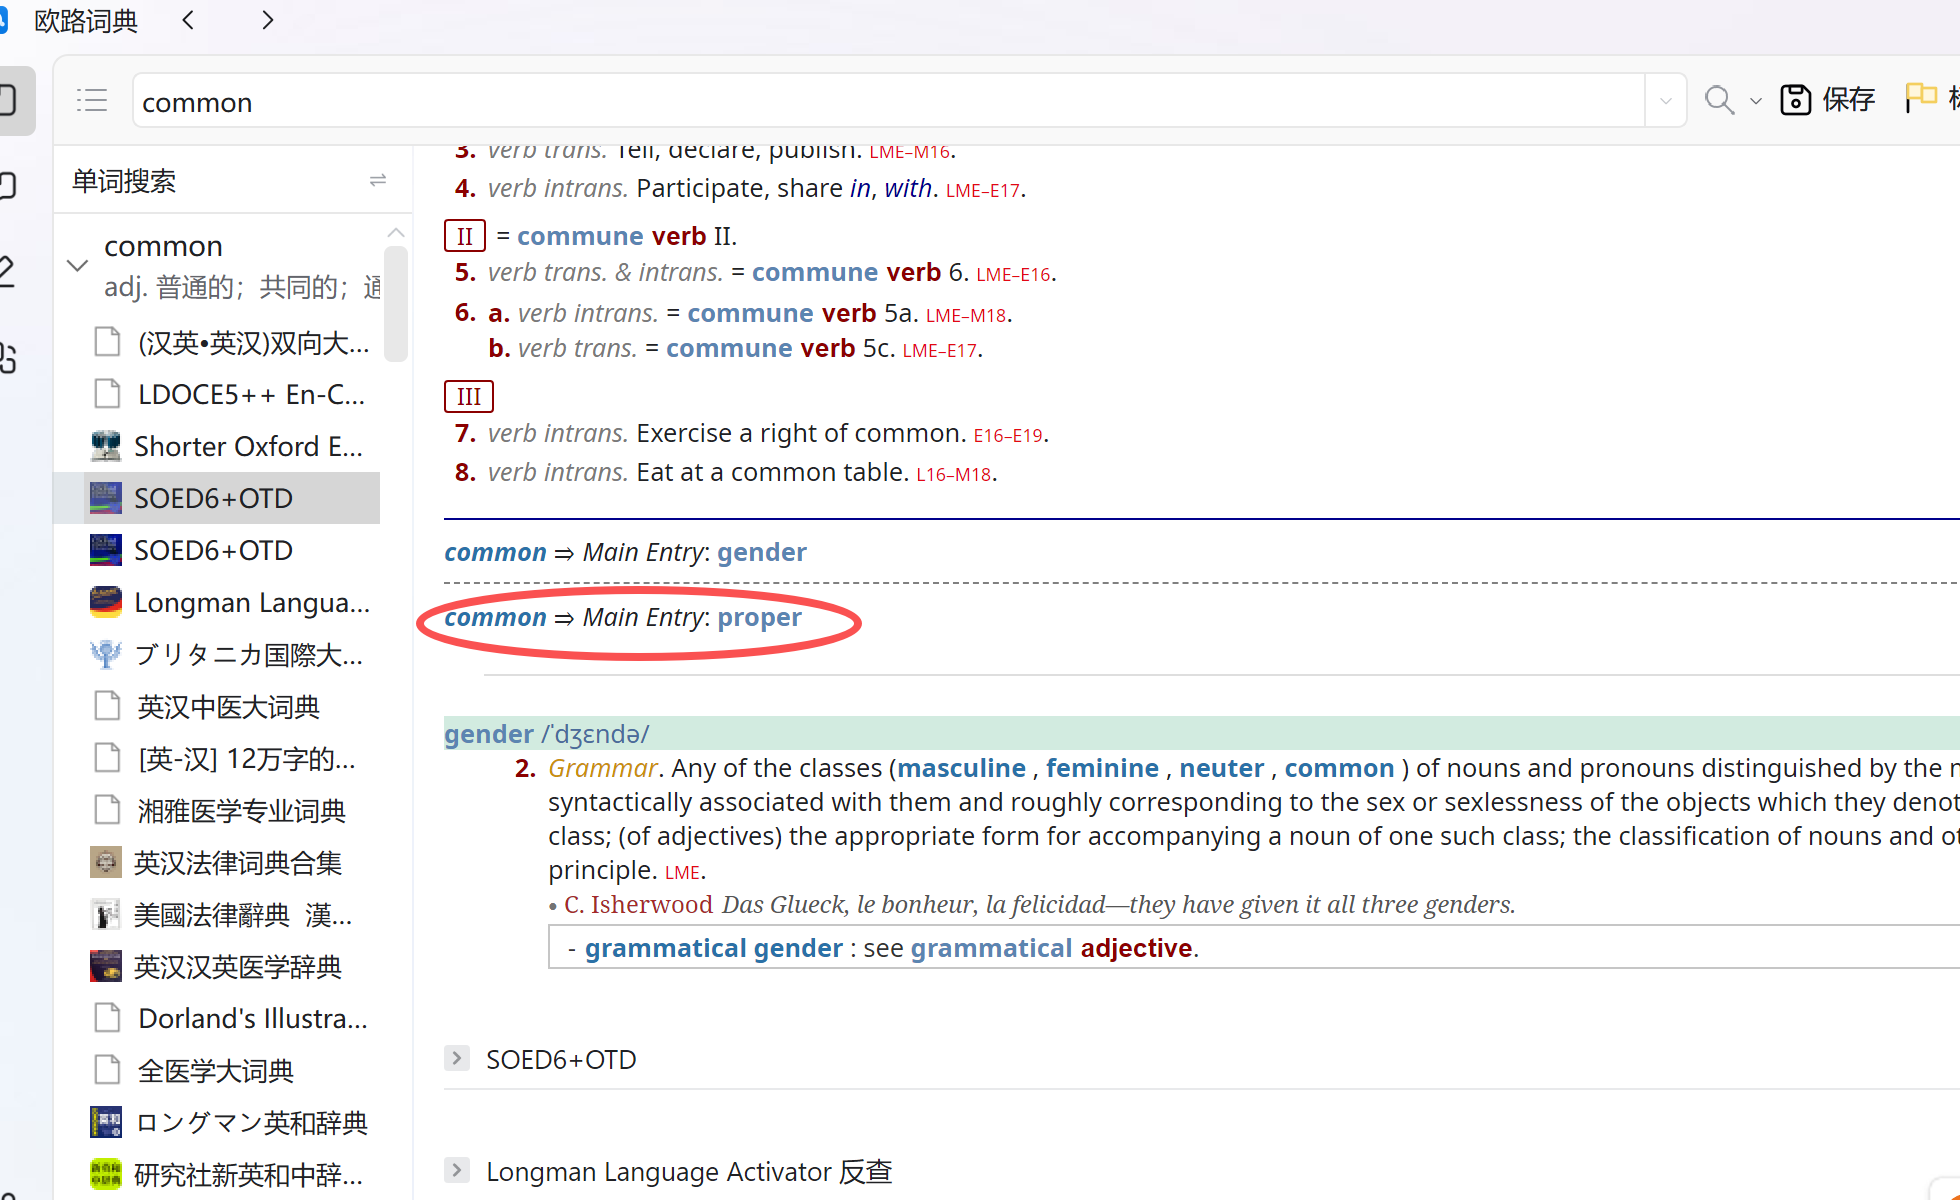This screenshot has height=1200, width=1960.
Task: Click the swap arrows beside 单词搜索
Action: [378, 180]
